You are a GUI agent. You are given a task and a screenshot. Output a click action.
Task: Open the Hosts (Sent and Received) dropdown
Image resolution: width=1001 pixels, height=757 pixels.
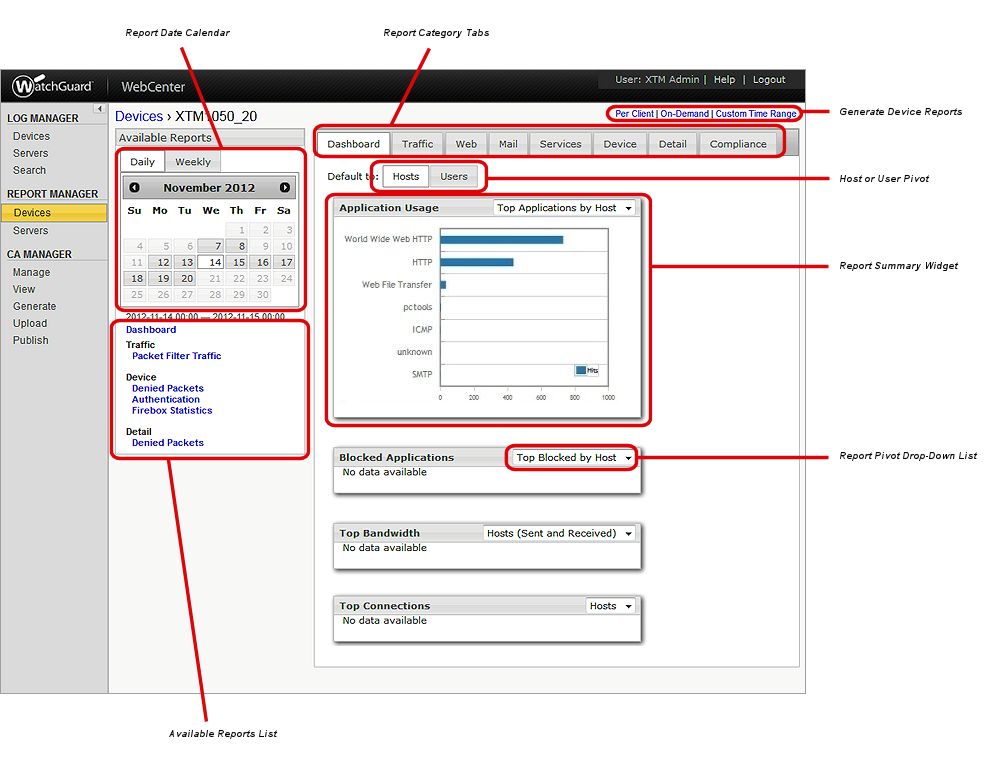coord(560,533)
